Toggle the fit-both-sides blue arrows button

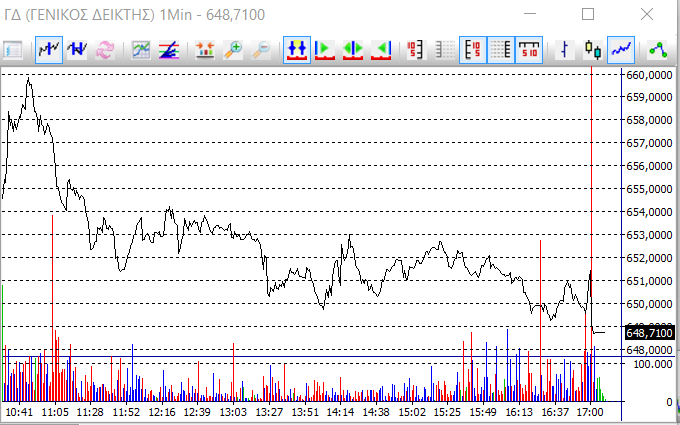point(297,50)
